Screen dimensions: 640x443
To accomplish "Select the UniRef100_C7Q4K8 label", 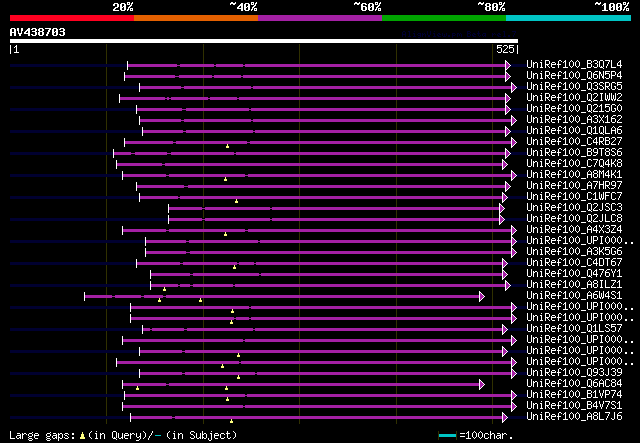I will 574,164.
